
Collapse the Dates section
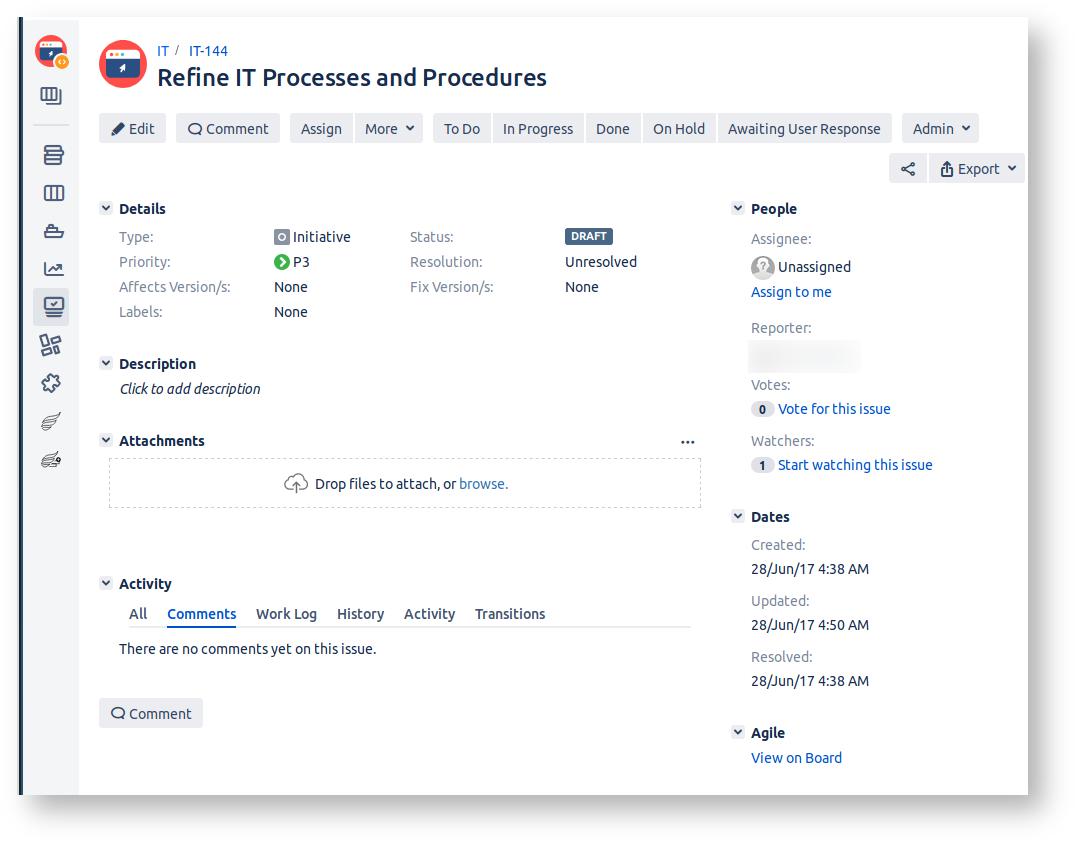pos(738,517)
